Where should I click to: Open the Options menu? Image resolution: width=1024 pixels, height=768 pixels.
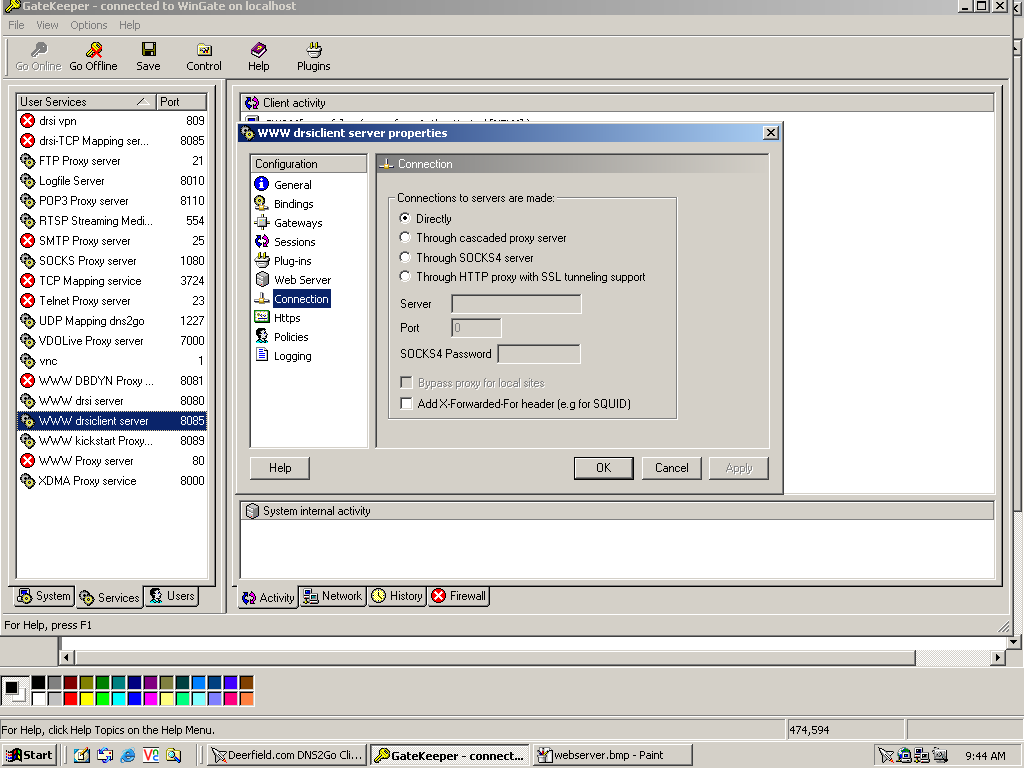click(89, 25)
